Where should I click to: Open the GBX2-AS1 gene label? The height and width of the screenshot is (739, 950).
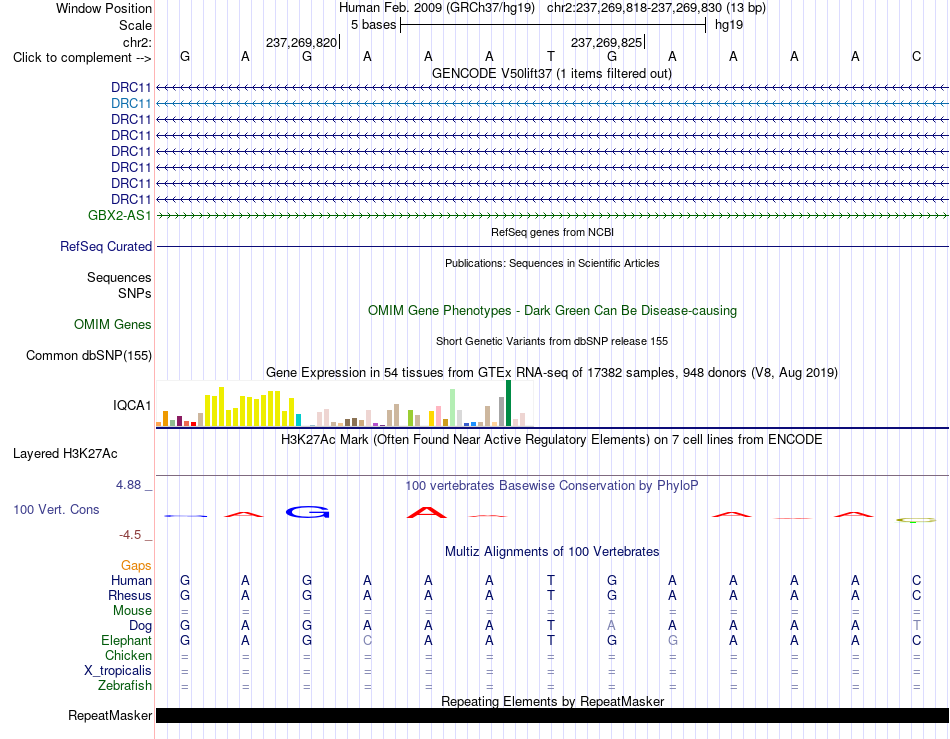(119, 216)
